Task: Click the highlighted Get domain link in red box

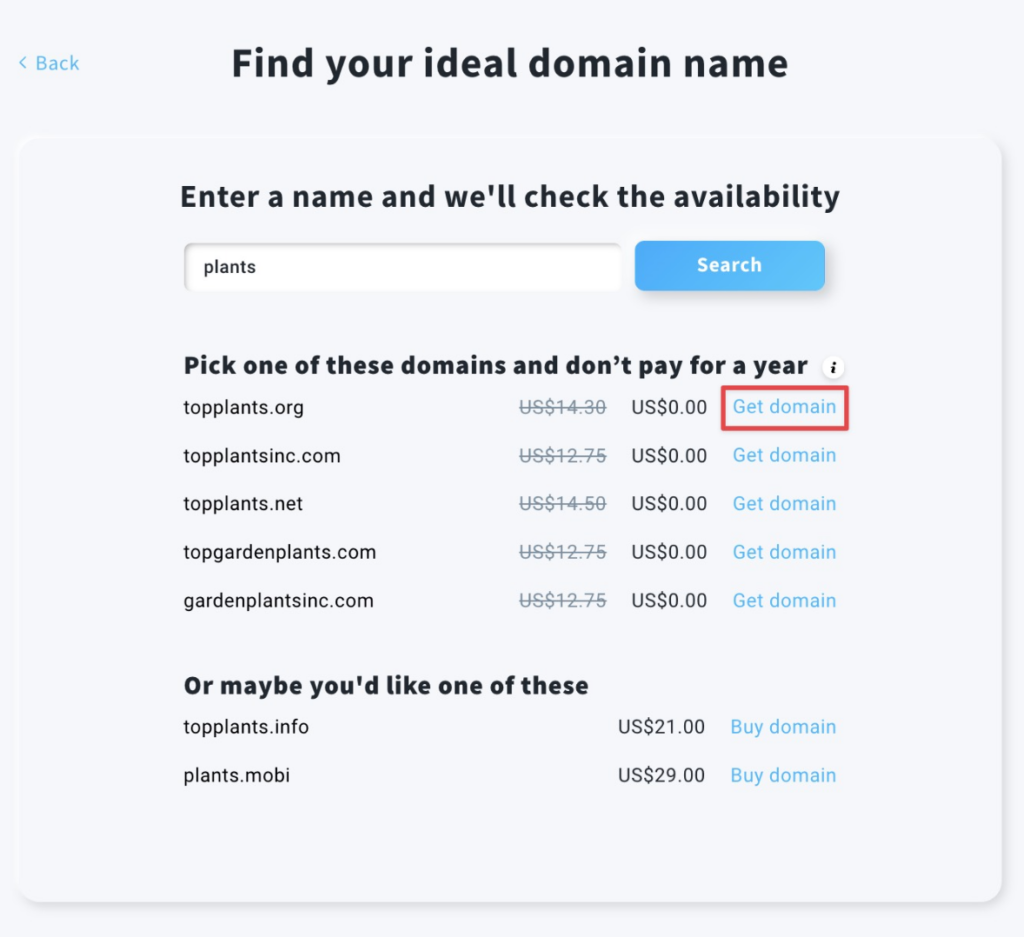Action: click(784, 407)
